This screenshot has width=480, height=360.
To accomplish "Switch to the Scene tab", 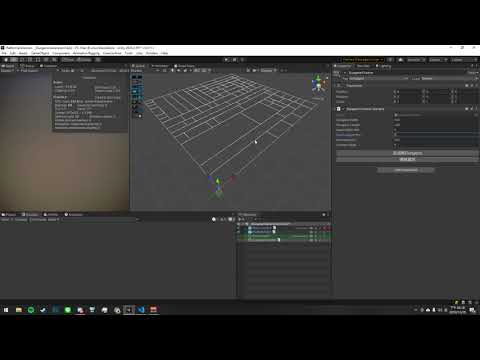I will (138, 66).
